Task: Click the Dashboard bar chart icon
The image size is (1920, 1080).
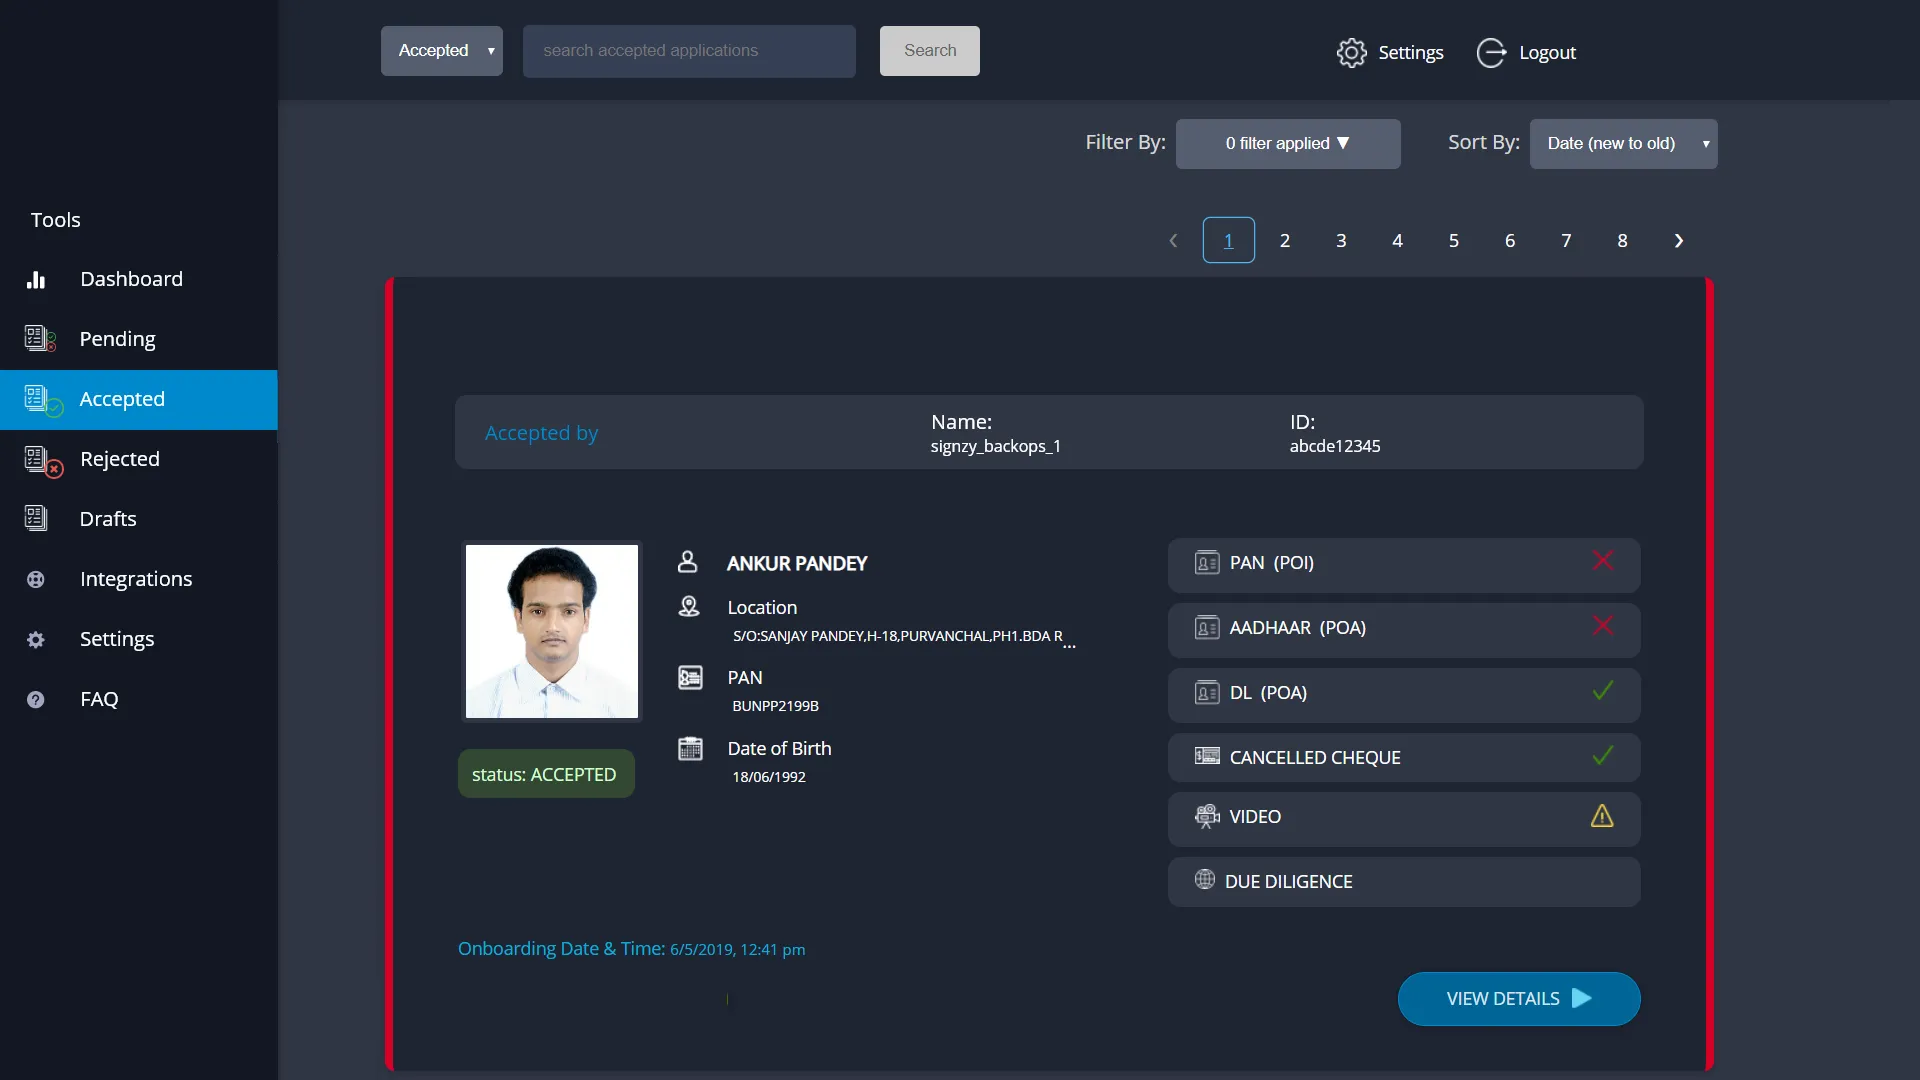Action: coord(36,280)
